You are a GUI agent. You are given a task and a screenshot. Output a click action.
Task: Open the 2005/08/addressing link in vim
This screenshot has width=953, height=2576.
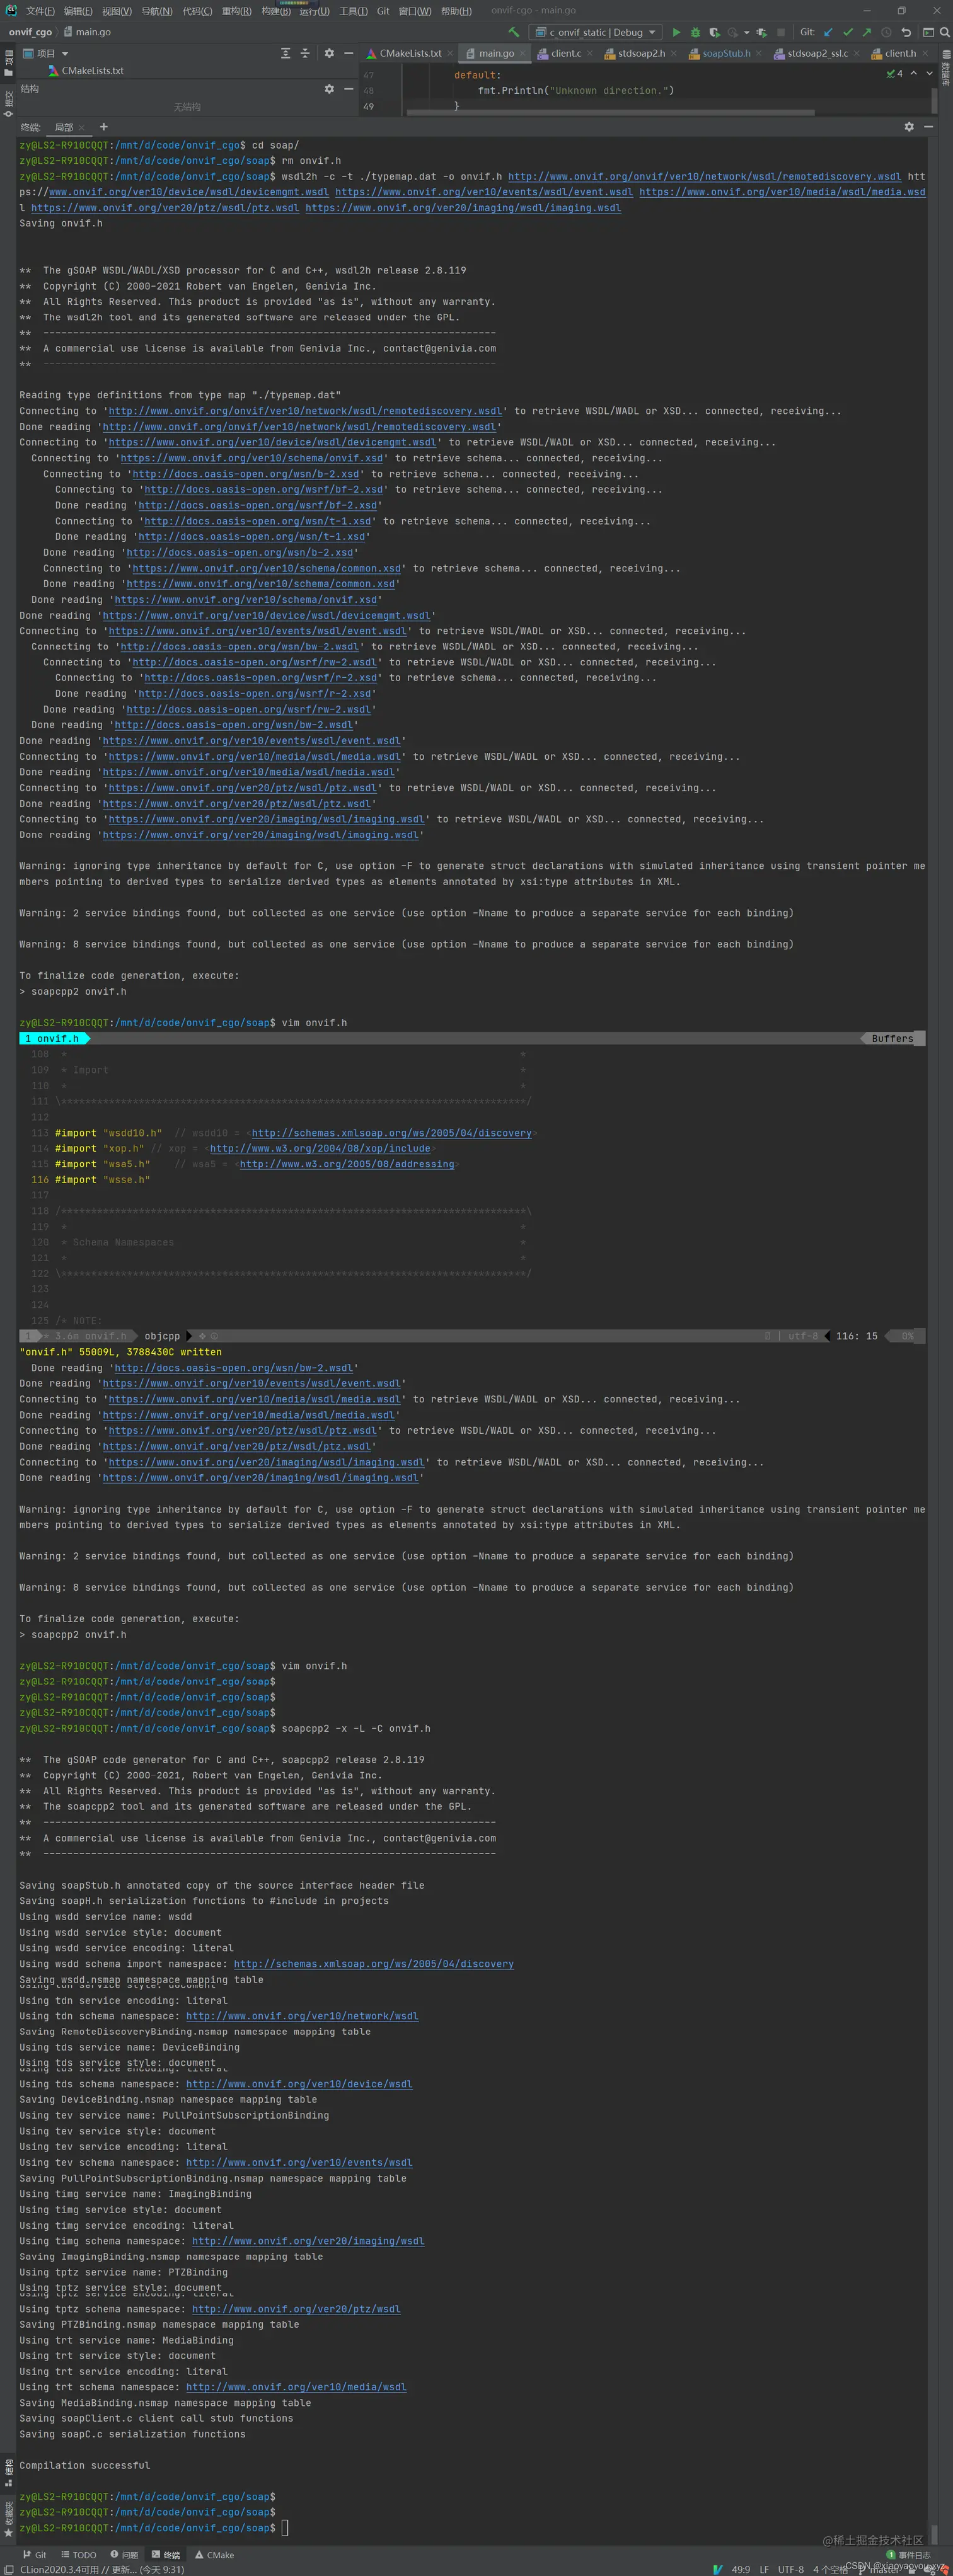pyautogui.click(x=347, y=1164)
